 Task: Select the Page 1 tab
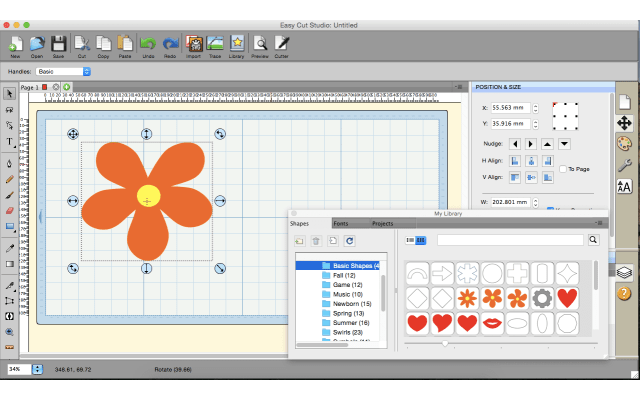(30, 87)
